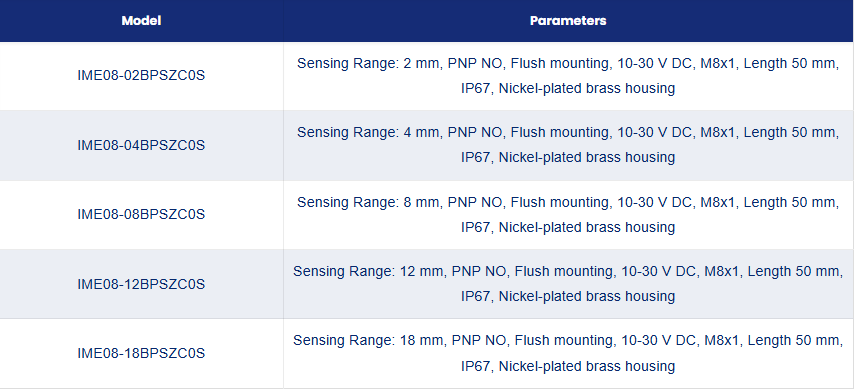Select model IME08-02BPSZC0S cell
This screenshot has width=855, height=390.
(x=141, y=76)
